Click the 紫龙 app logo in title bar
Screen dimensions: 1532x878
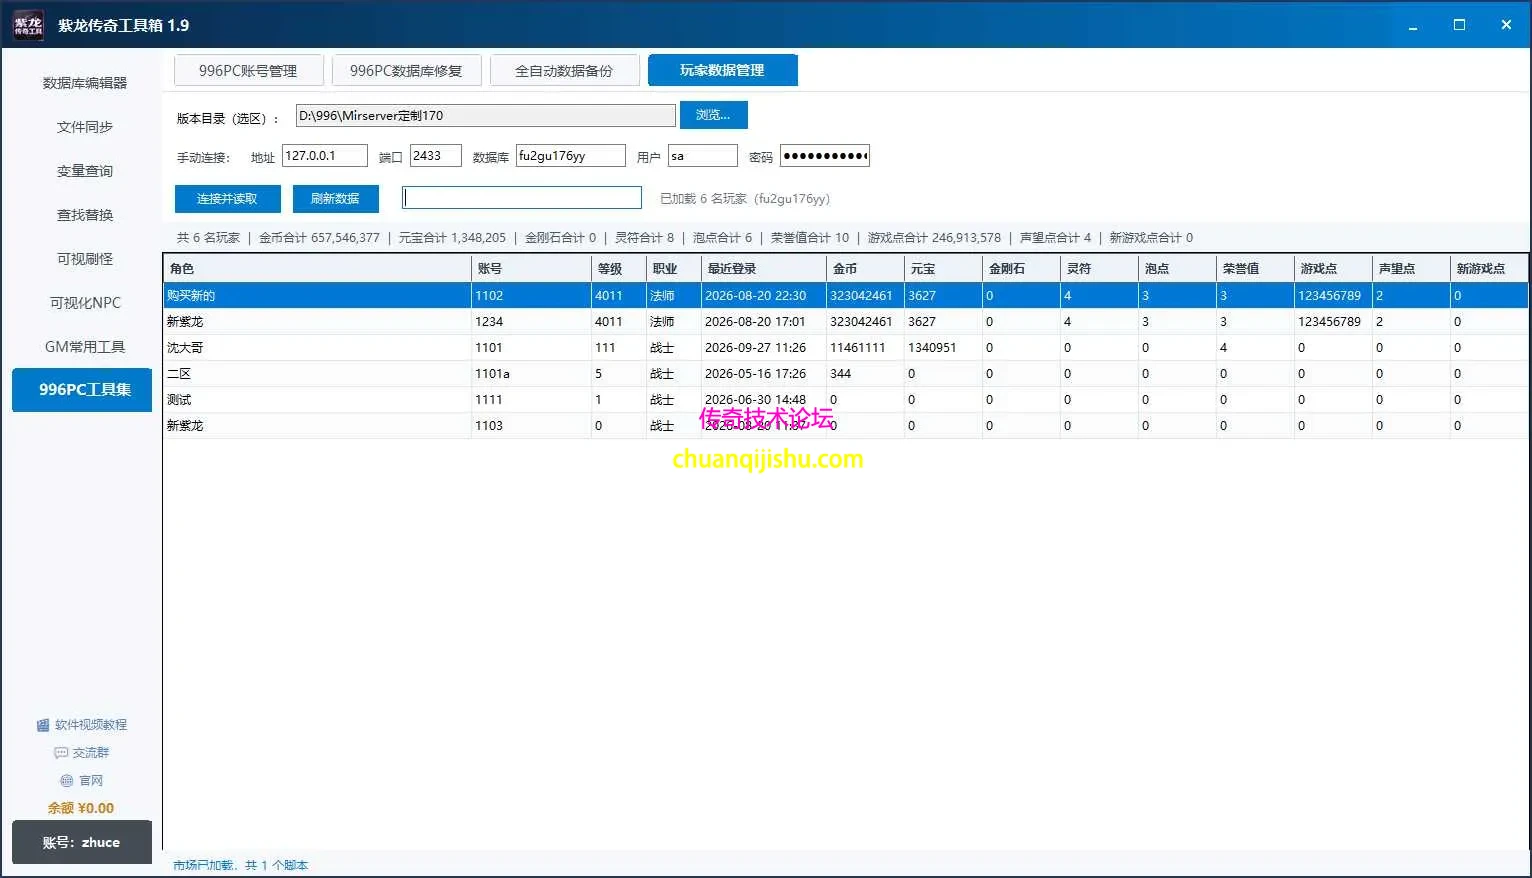pyautogui.click(x=28, y=25)
